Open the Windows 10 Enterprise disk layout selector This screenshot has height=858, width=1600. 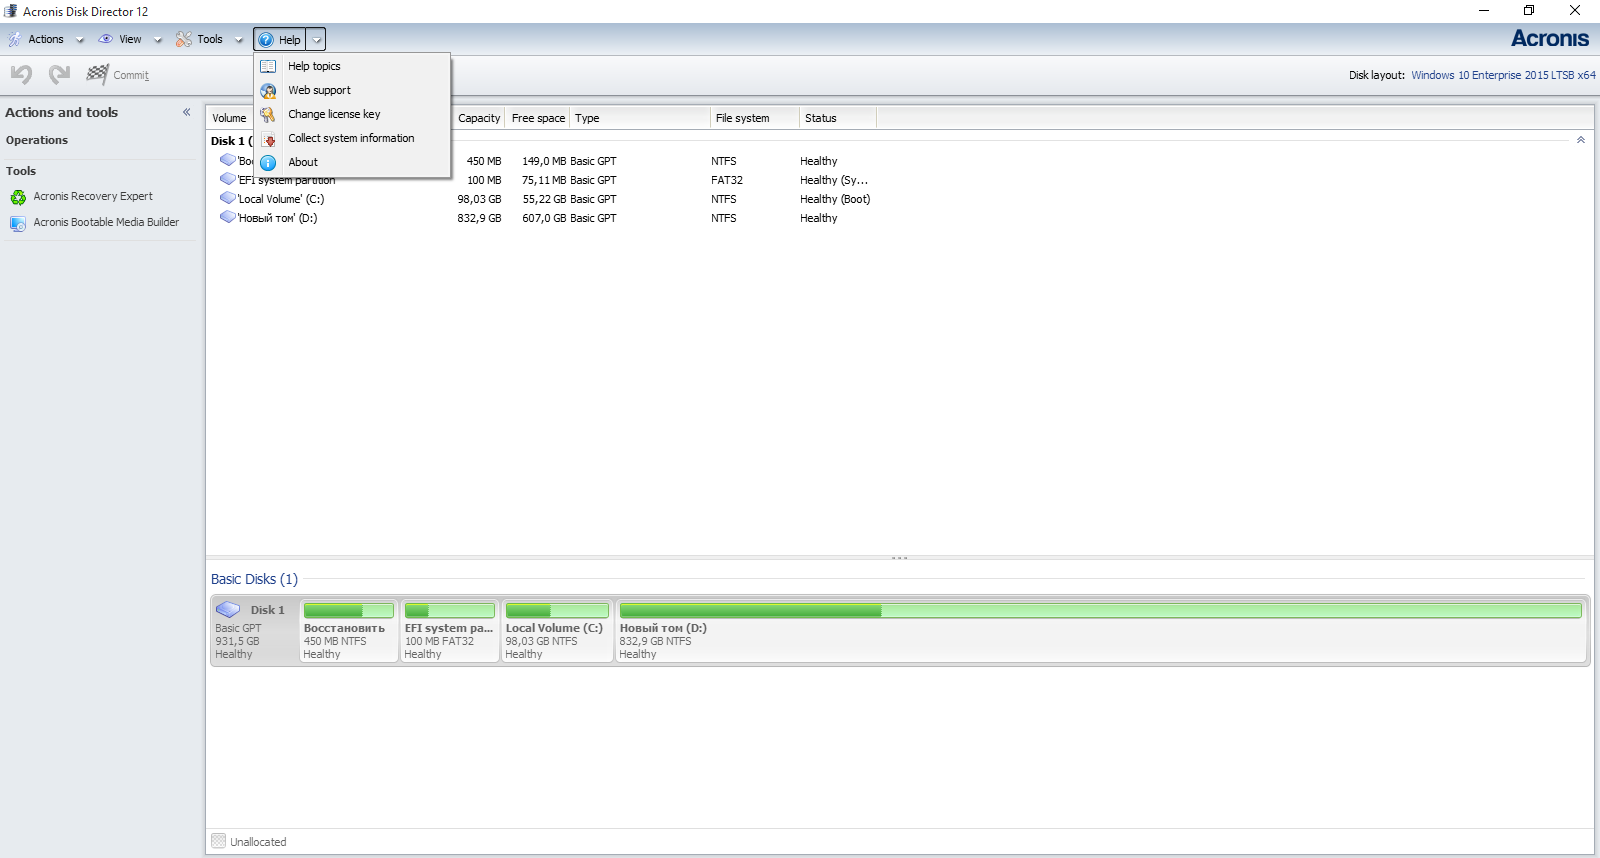[x=1503, y=75]
